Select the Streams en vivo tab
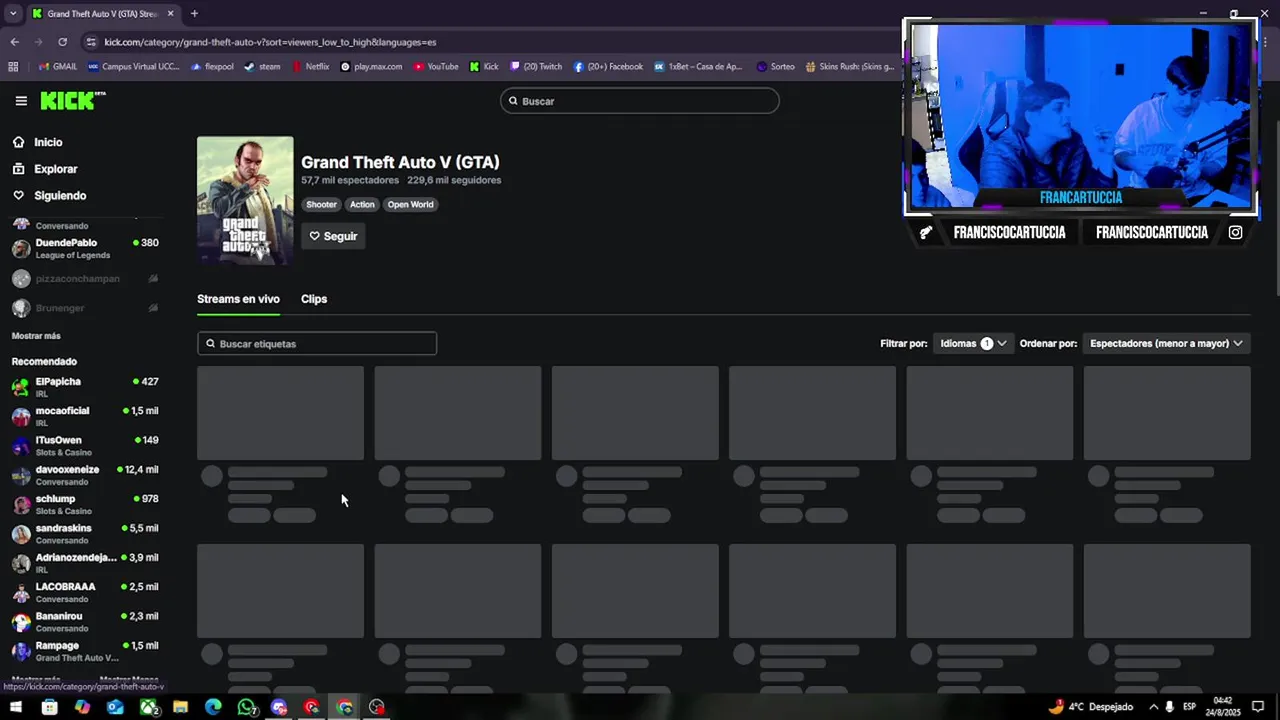 pyautogui.click(x=238, y=299)
